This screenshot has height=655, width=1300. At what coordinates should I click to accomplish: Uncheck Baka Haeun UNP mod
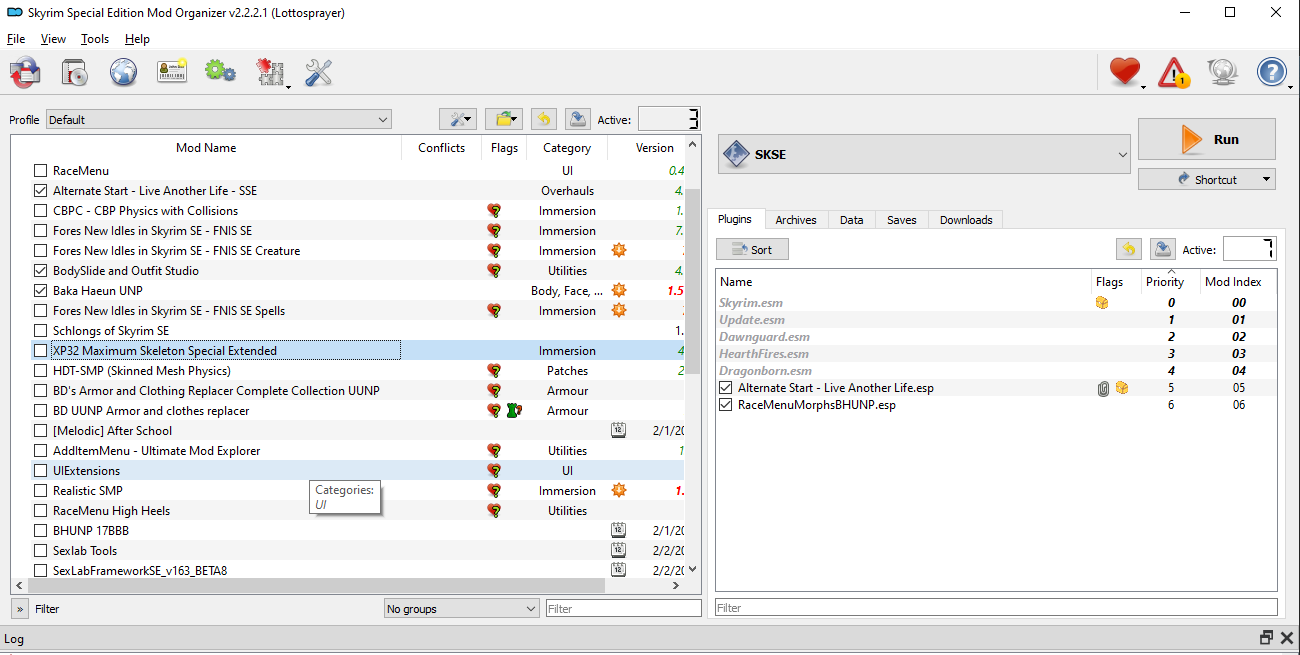click(40, 291)
